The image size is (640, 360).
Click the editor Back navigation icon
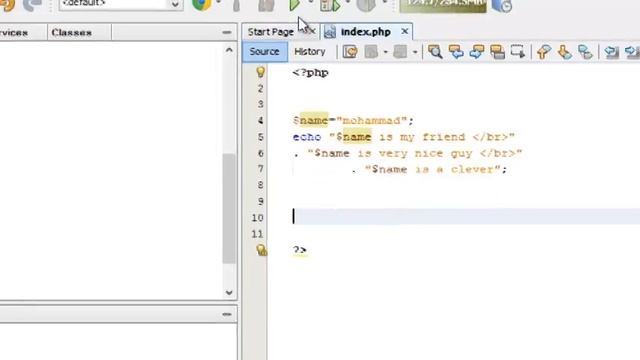click(371, 52)
